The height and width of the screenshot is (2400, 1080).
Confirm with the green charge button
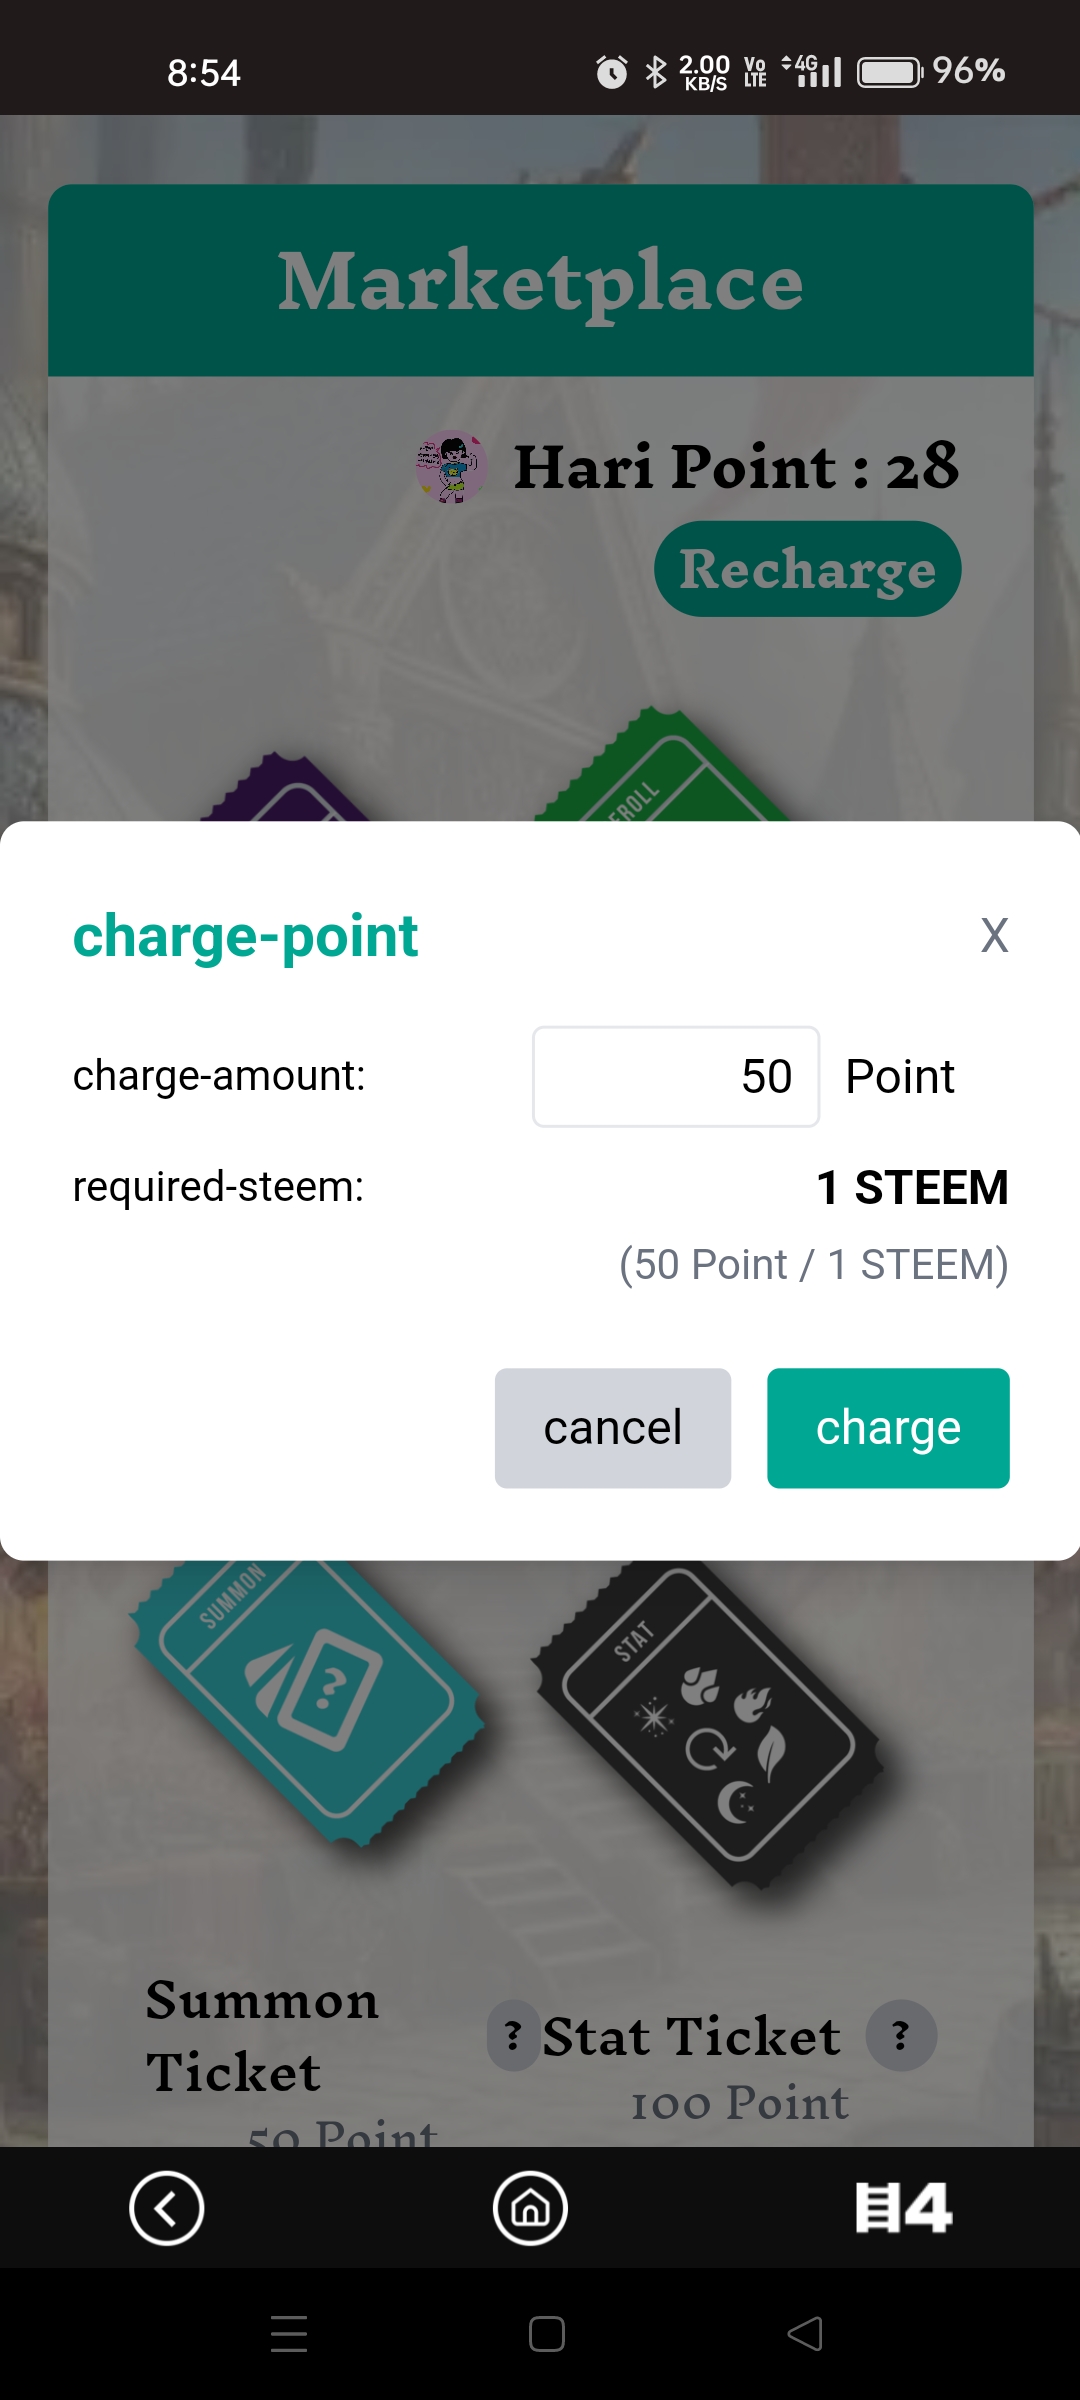[888, 1428]
